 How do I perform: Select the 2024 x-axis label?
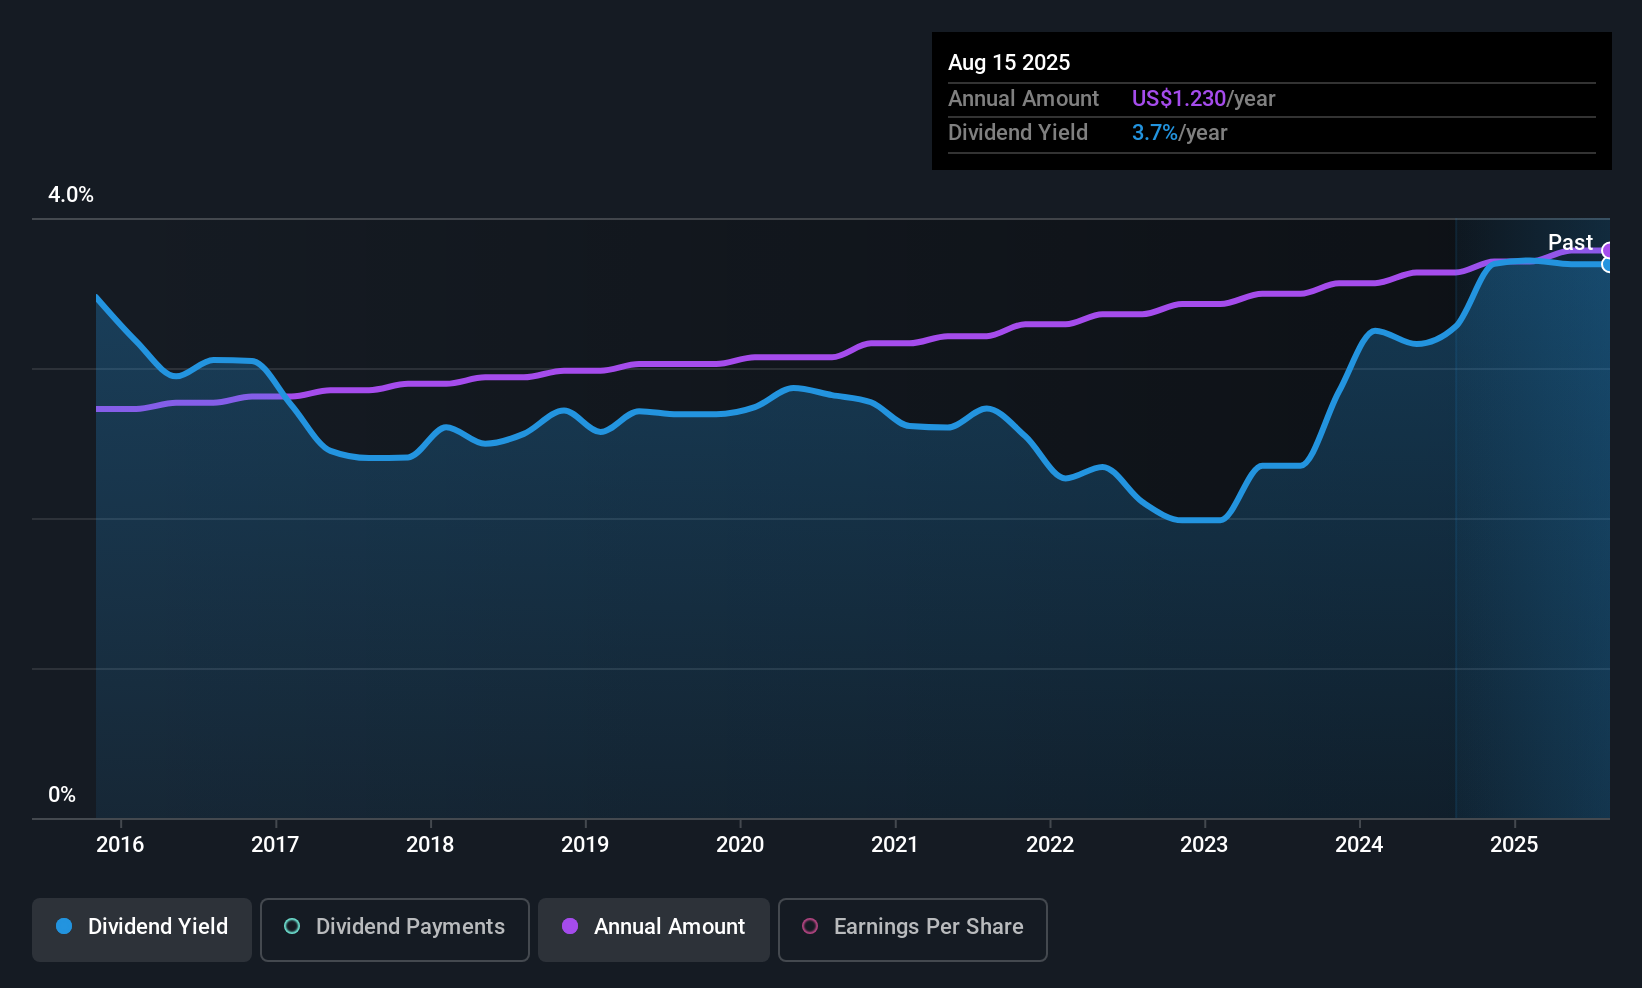[1359, 844]
